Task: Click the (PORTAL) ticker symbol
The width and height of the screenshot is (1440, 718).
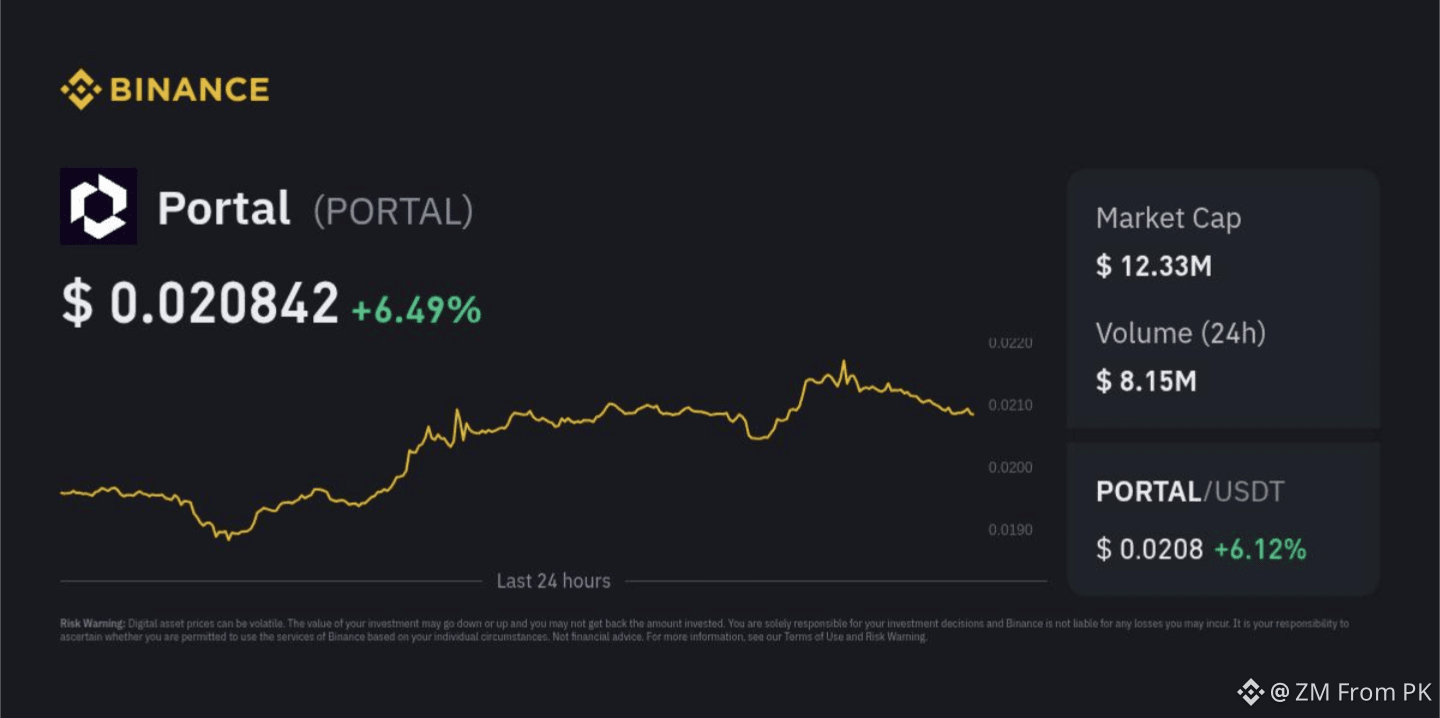Action: 393,211
